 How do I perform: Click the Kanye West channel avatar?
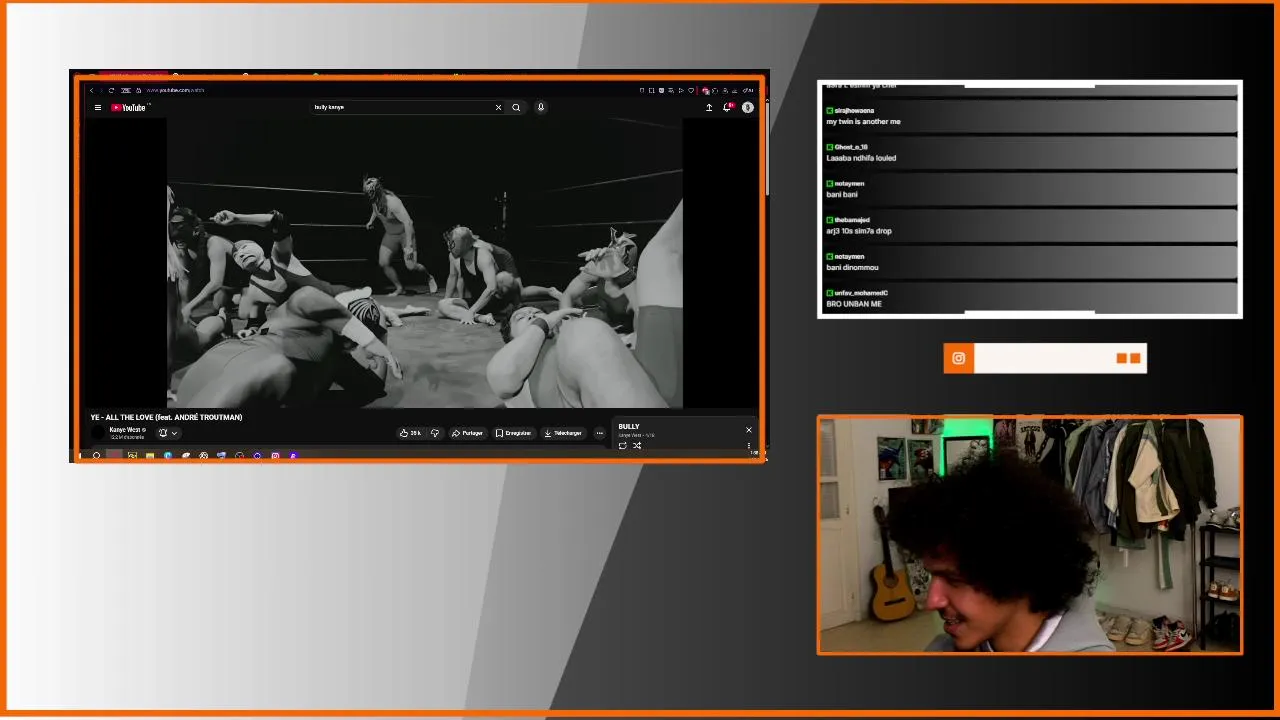coord(98,433)
